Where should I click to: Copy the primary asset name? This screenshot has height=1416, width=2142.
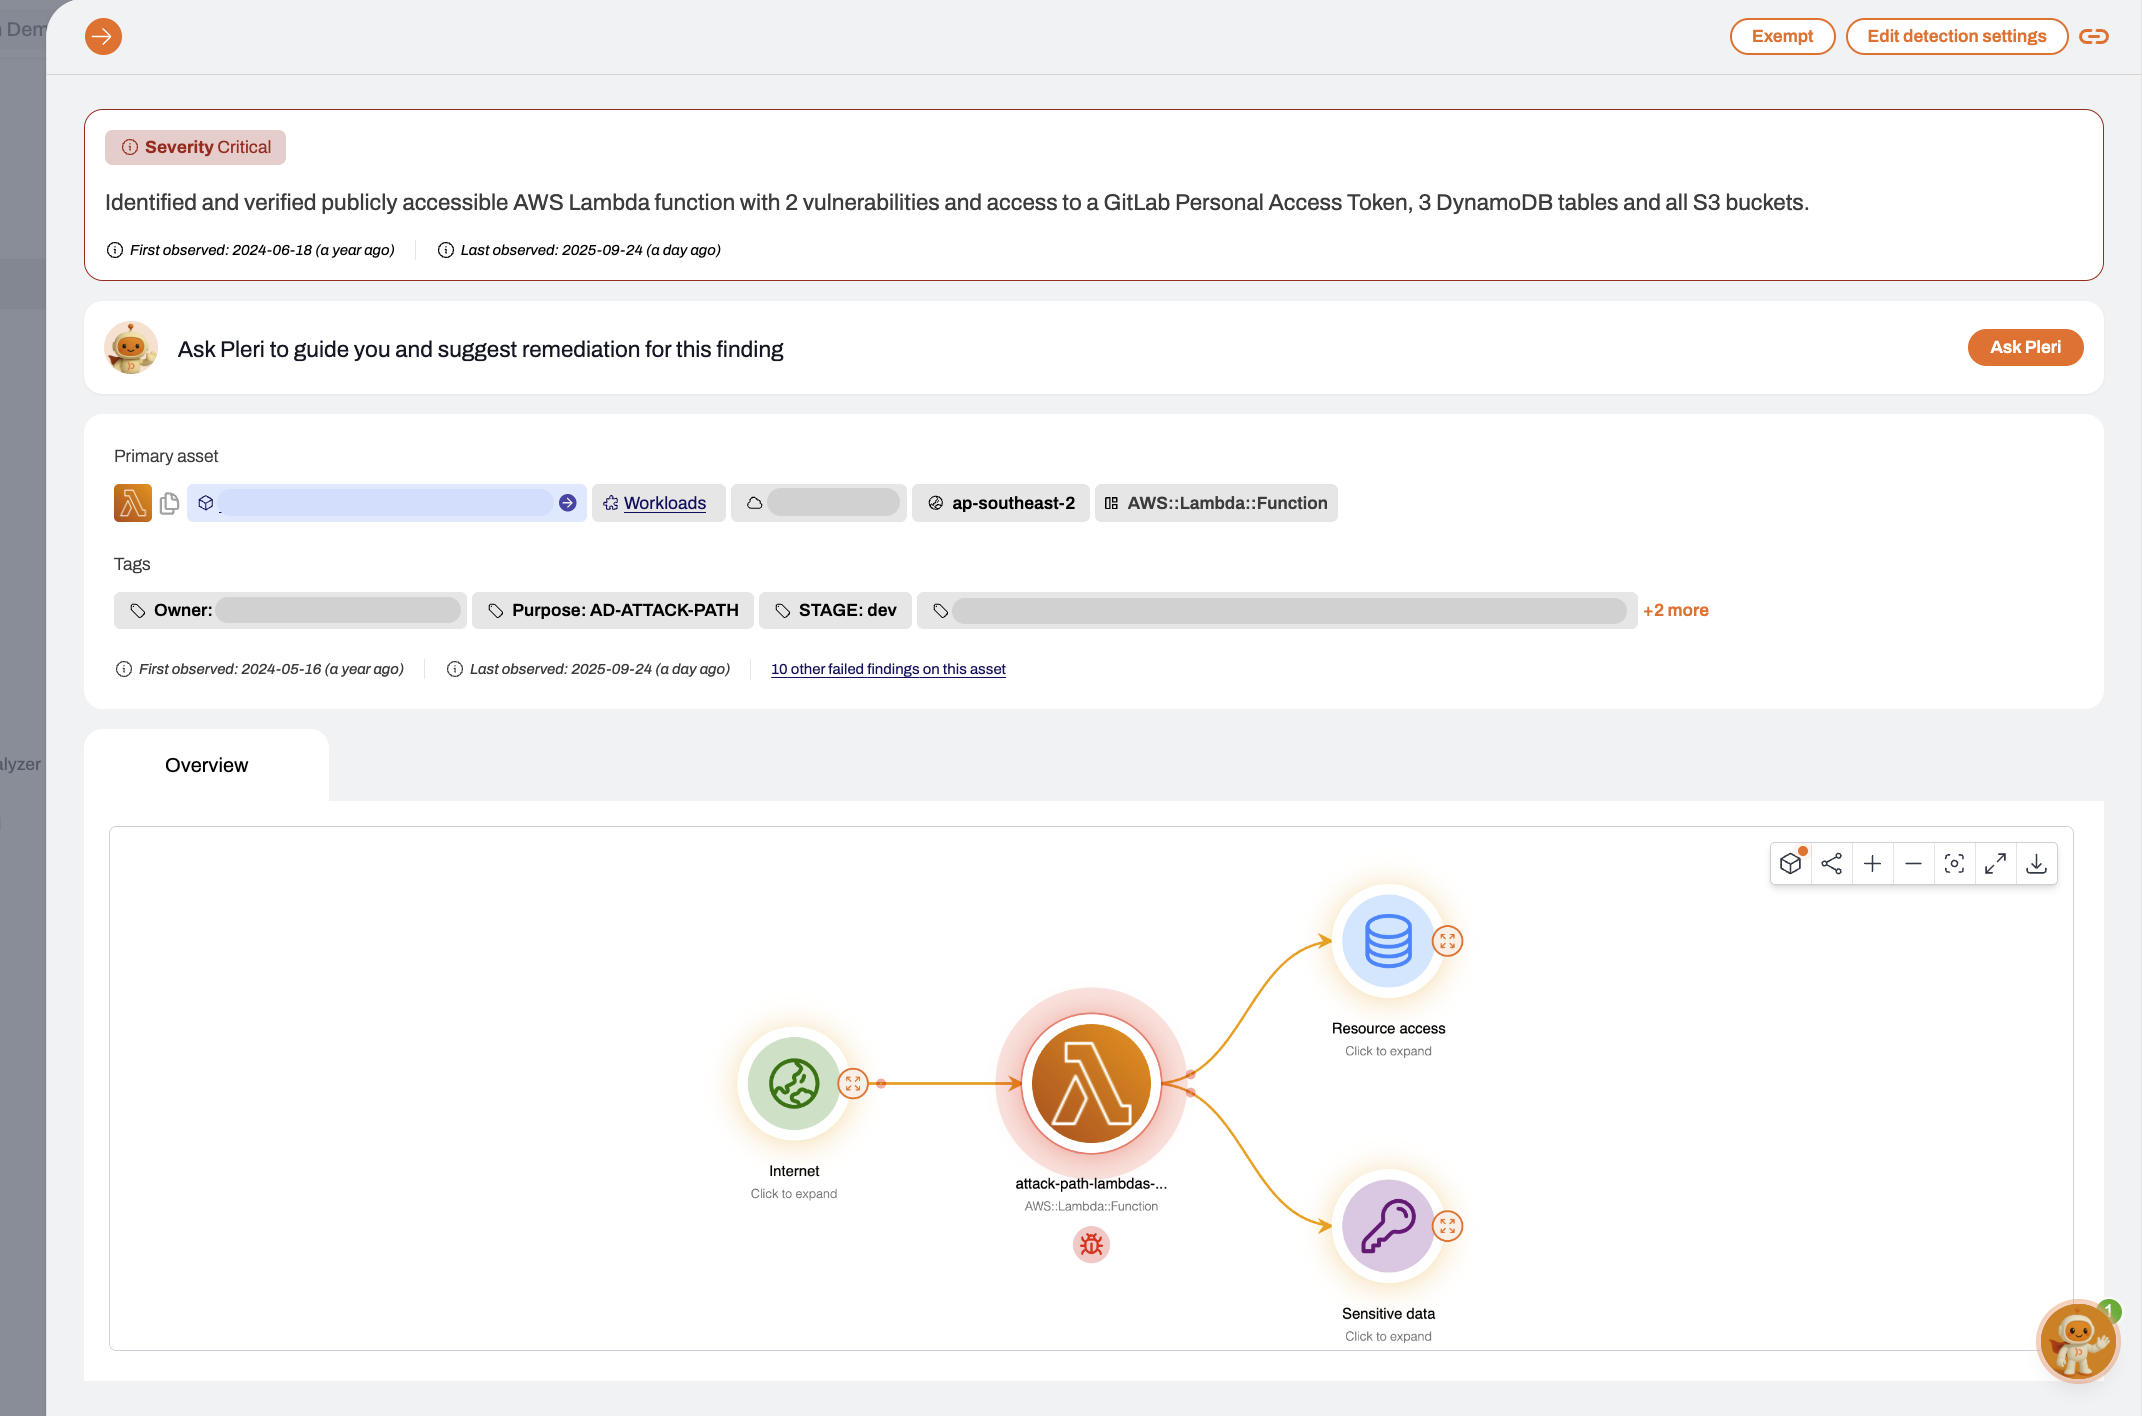tap(170, 503)
